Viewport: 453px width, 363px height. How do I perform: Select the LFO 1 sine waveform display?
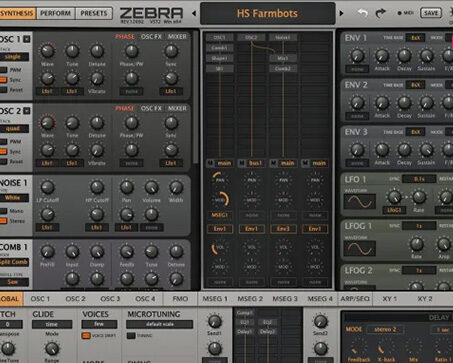tap(360, 202)
